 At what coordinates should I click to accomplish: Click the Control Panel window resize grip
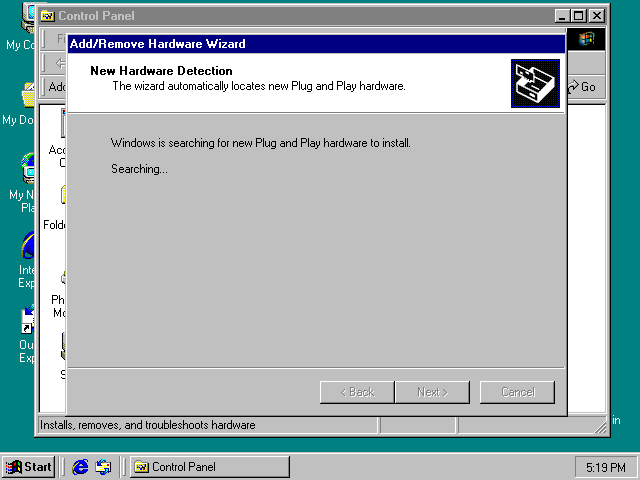600,427
